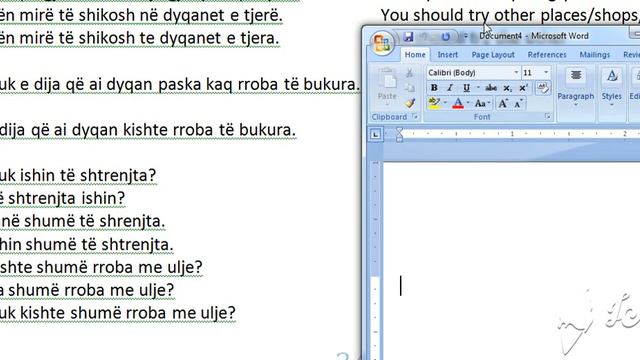Click the text 'ë shtrenjta ishin?'
The width and height of the screenshot is (640, 360).
click(62, 198)
